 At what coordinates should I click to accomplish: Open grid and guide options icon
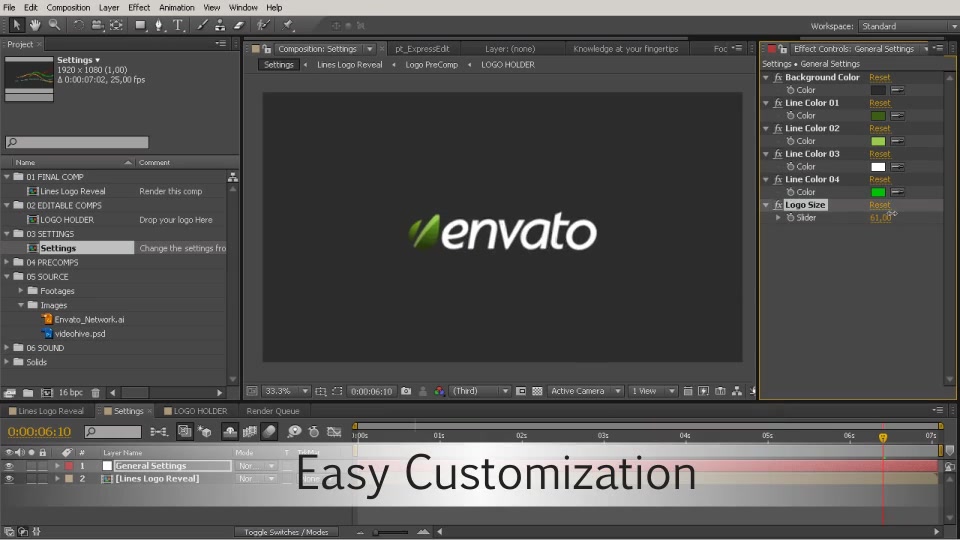pyautogui.click(x=320, y=391)
